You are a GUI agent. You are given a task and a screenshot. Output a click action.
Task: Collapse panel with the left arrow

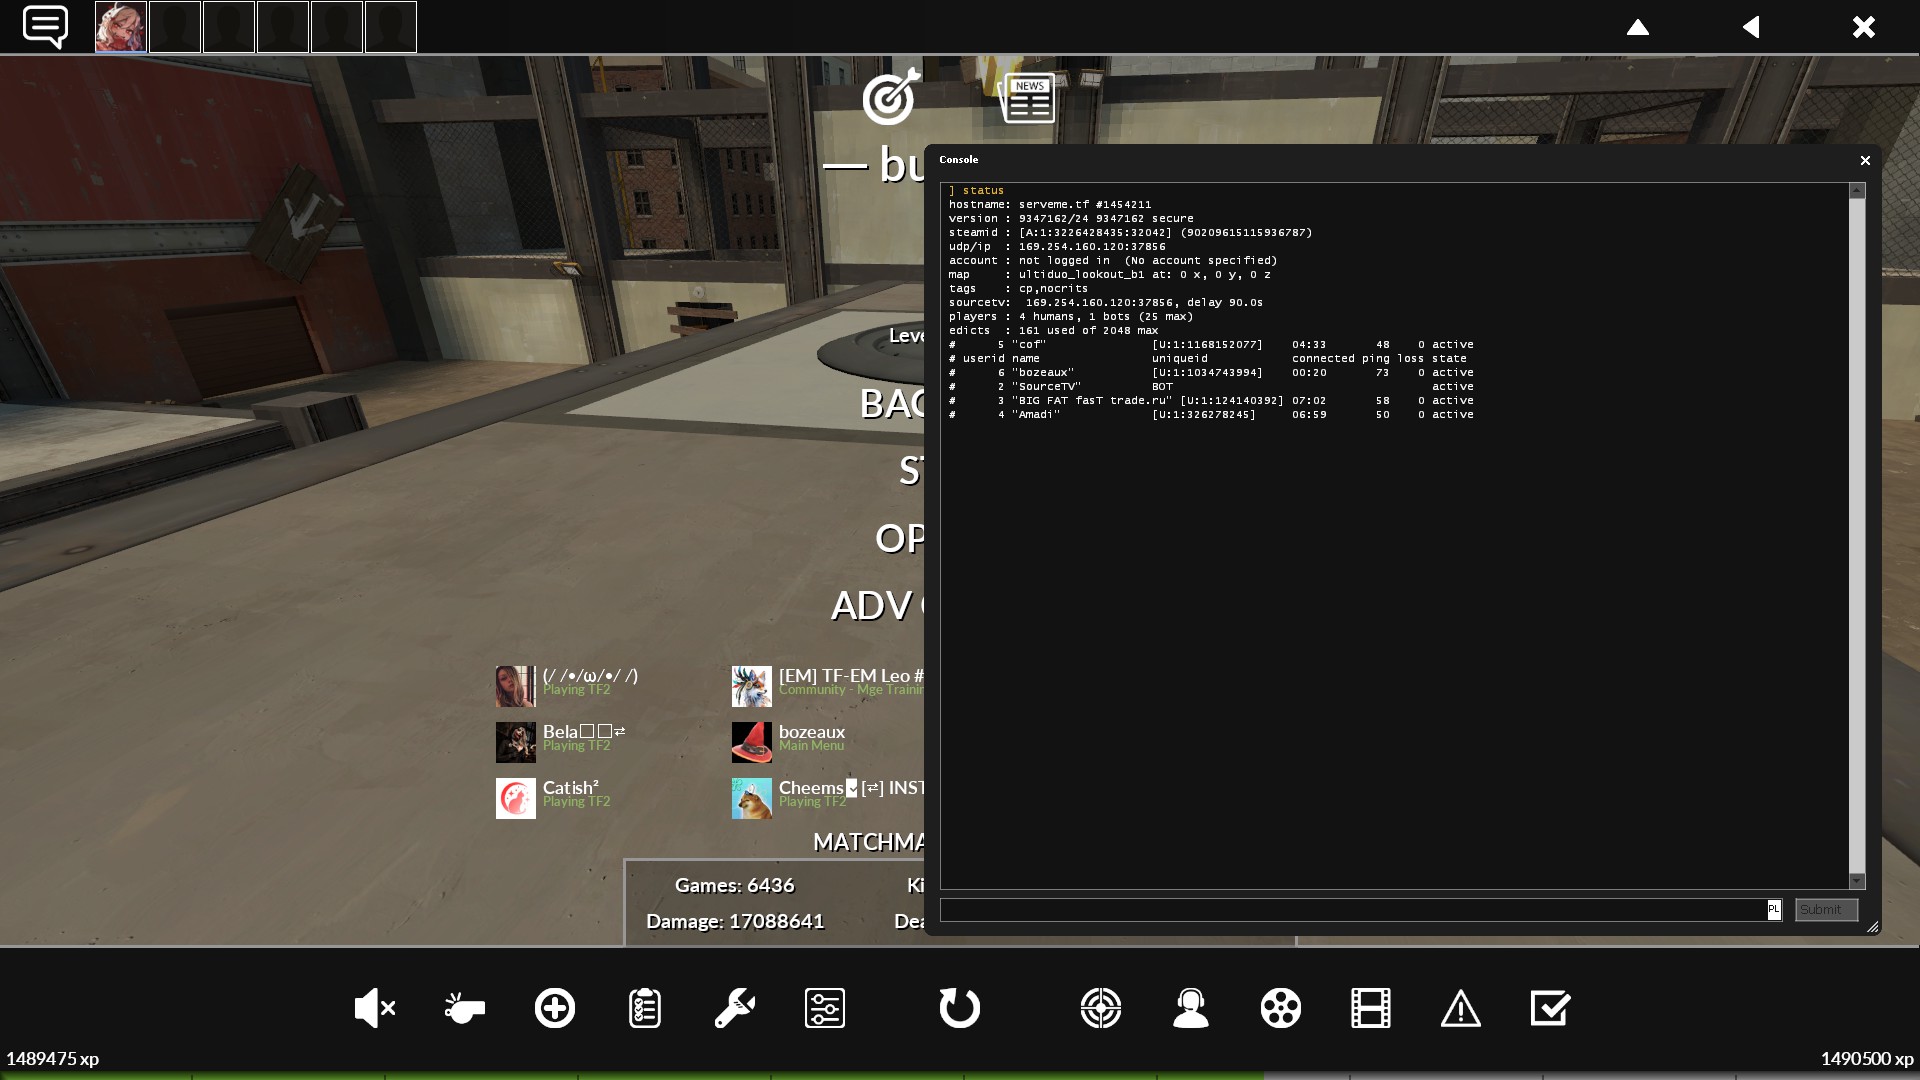pyautogui.click(x=1750, y=27)
